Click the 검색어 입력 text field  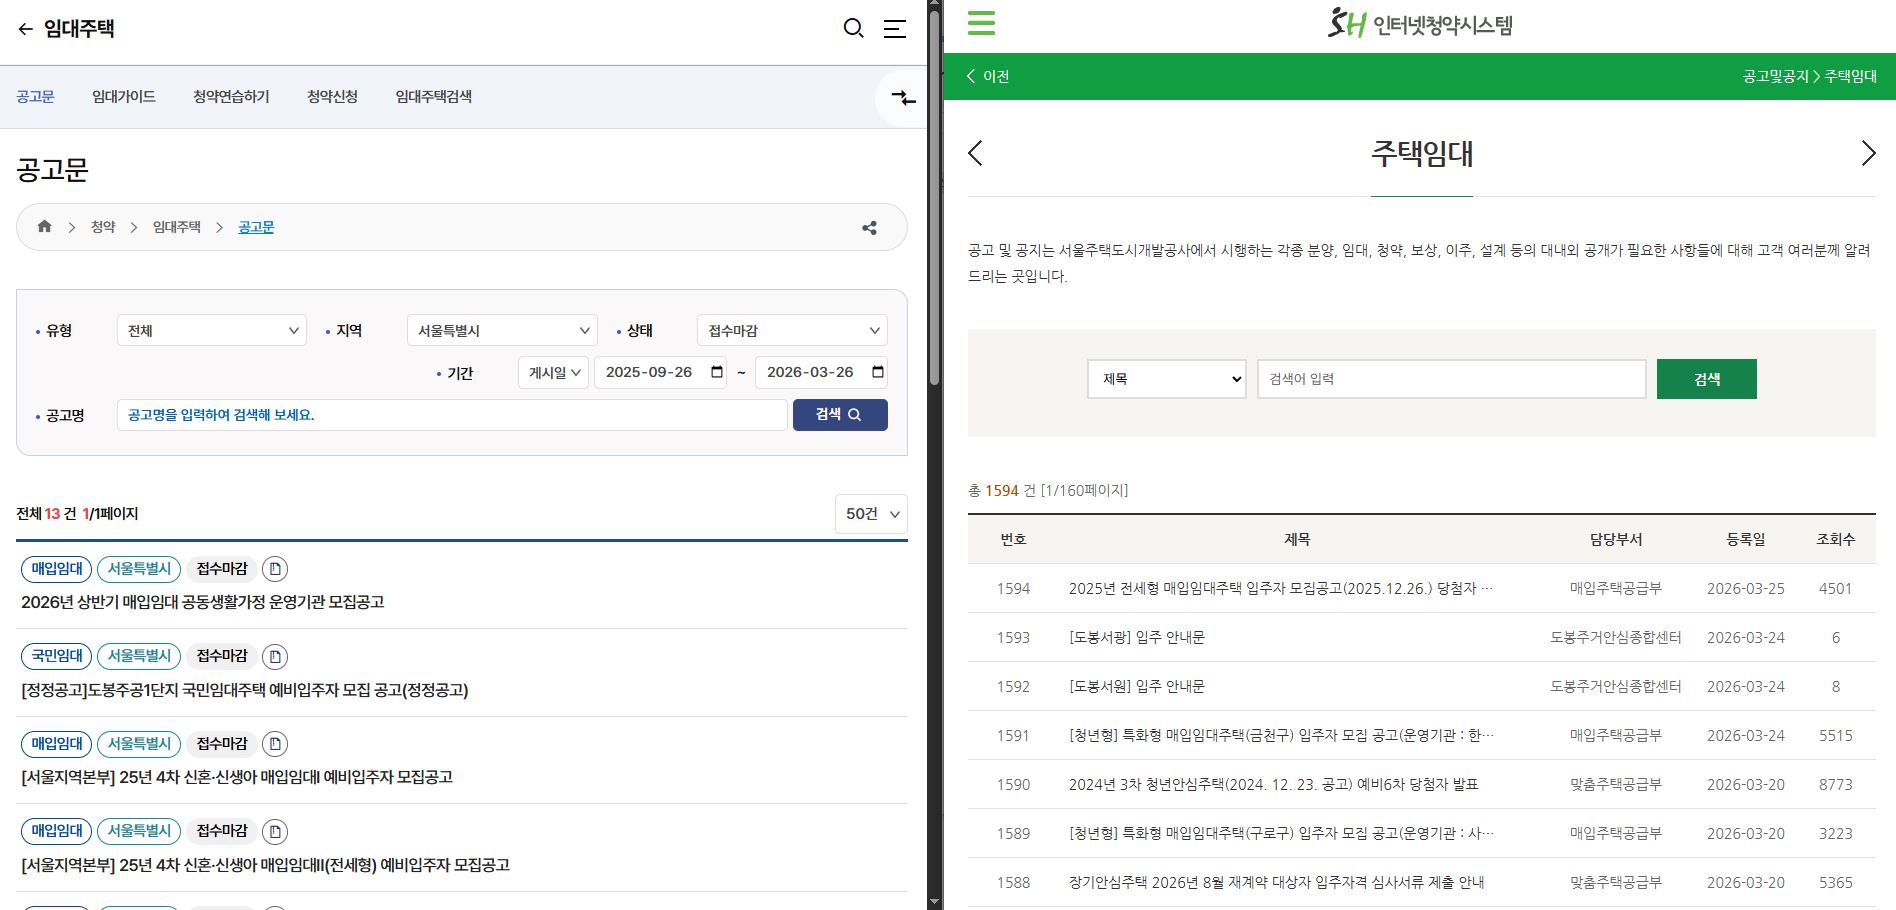coord(1450,378)
